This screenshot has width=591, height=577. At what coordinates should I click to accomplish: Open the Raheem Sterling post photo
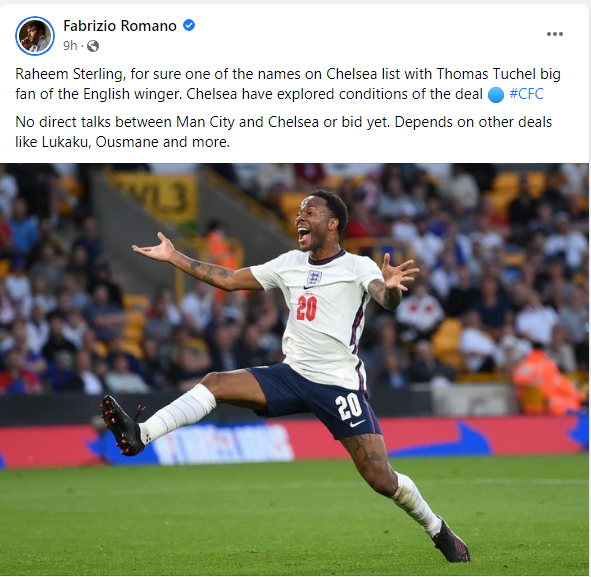click(x=294, y=369)
